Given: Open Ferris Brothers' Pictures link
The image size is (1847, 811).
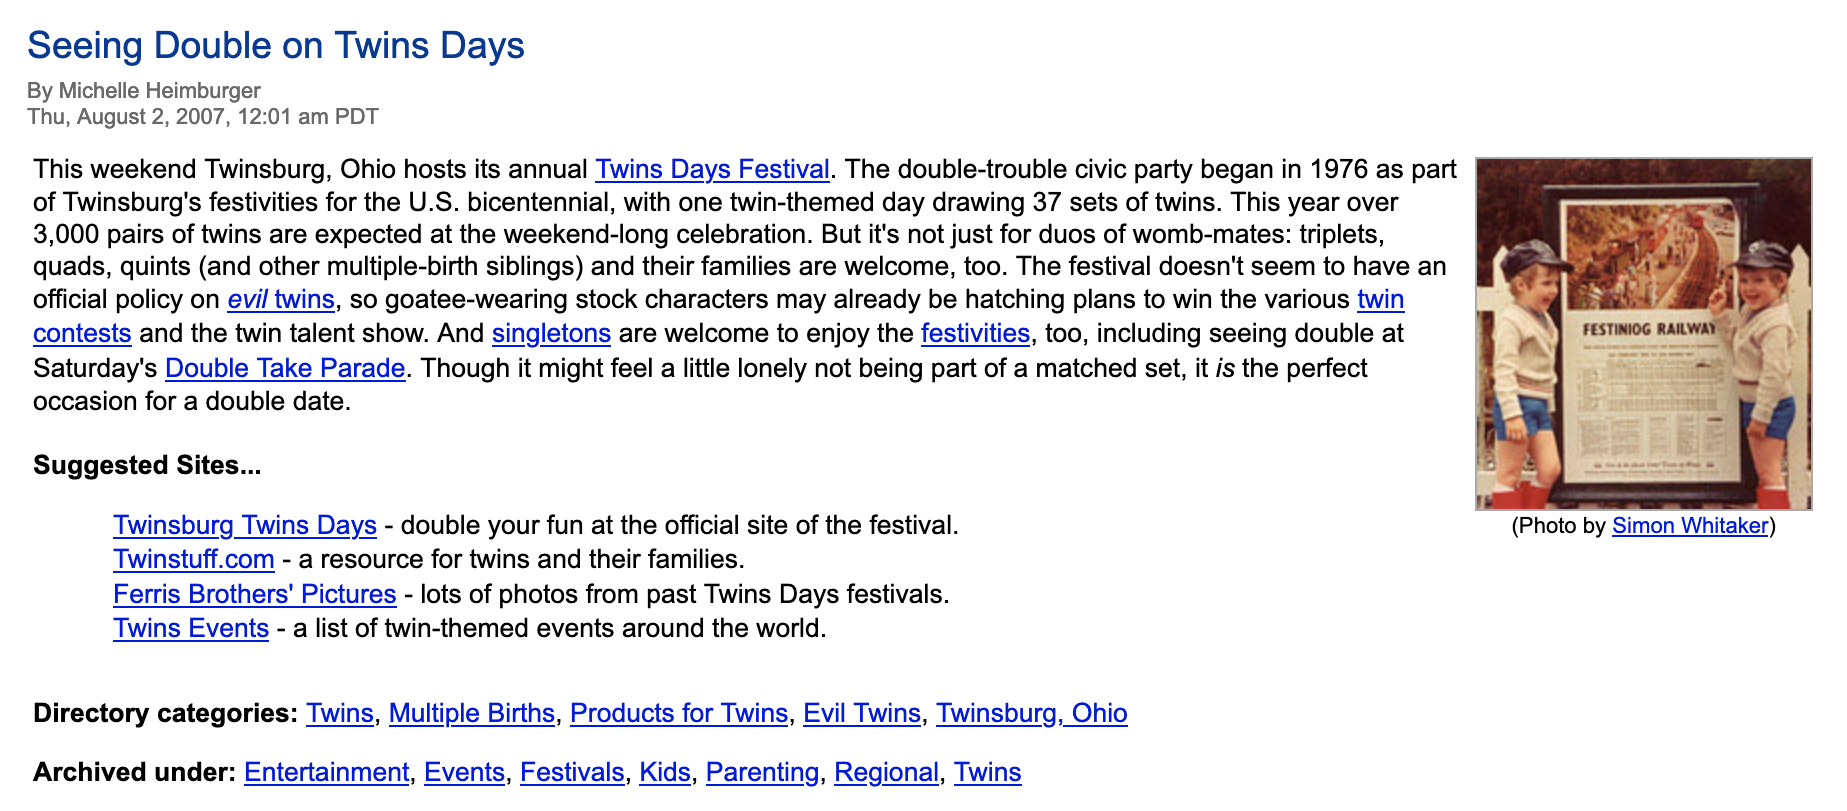Looking at the screenshot, I should (x=255, y=594).
